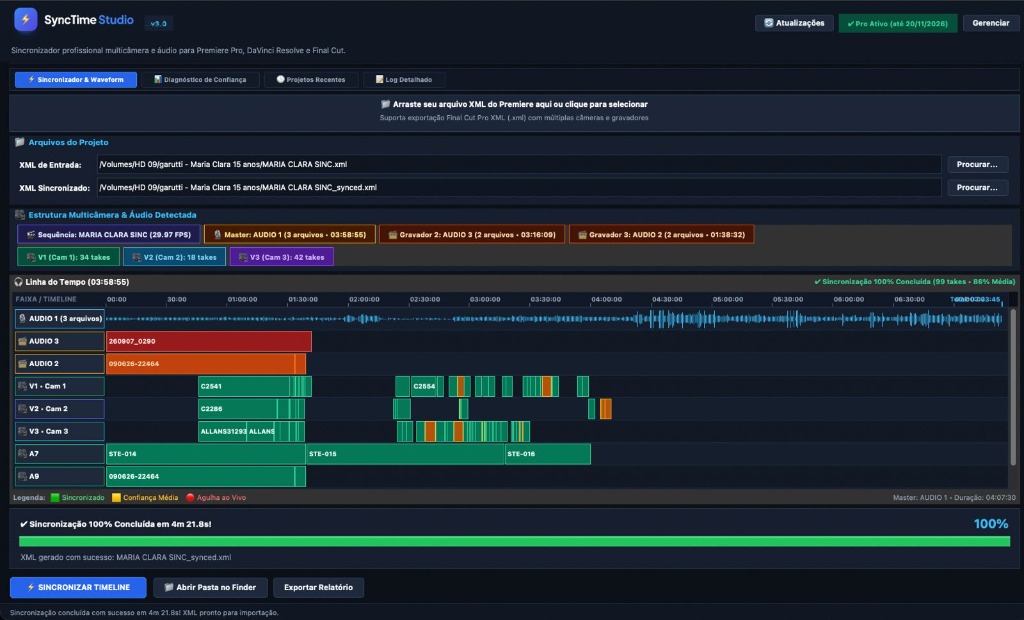Screen dimensions: 1024x620
Task: Select the V2 - Cam 2 track header
Action: 59,409
